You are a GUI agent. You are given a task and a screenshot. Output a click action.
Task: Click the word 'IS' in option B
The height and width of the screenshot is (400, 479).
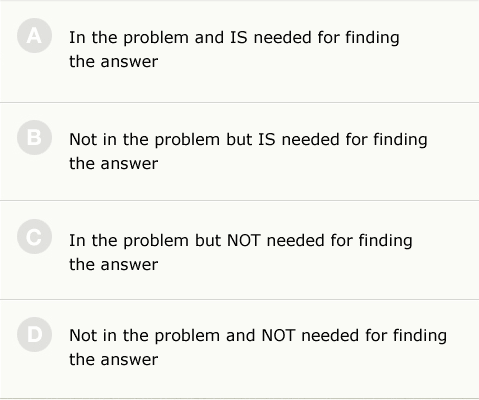(267, 139)
